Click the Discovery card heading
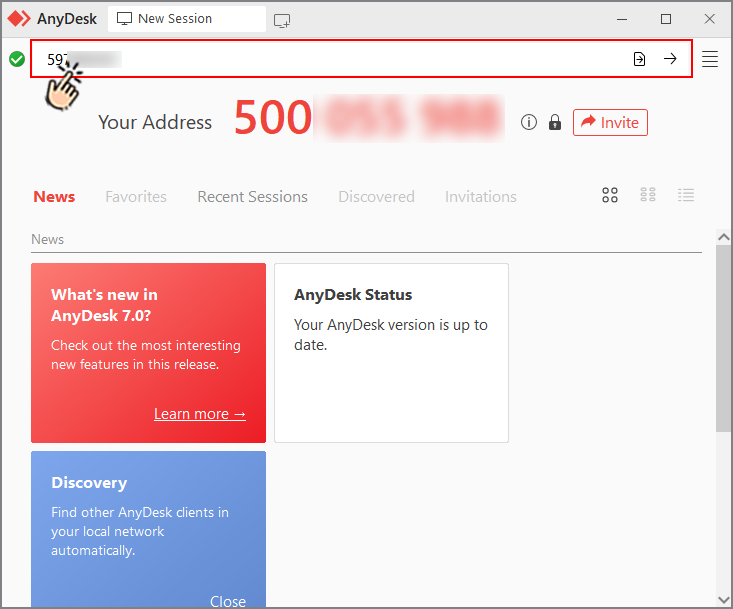Viewport: 733px width, 609px height. (x=89, y=483)
